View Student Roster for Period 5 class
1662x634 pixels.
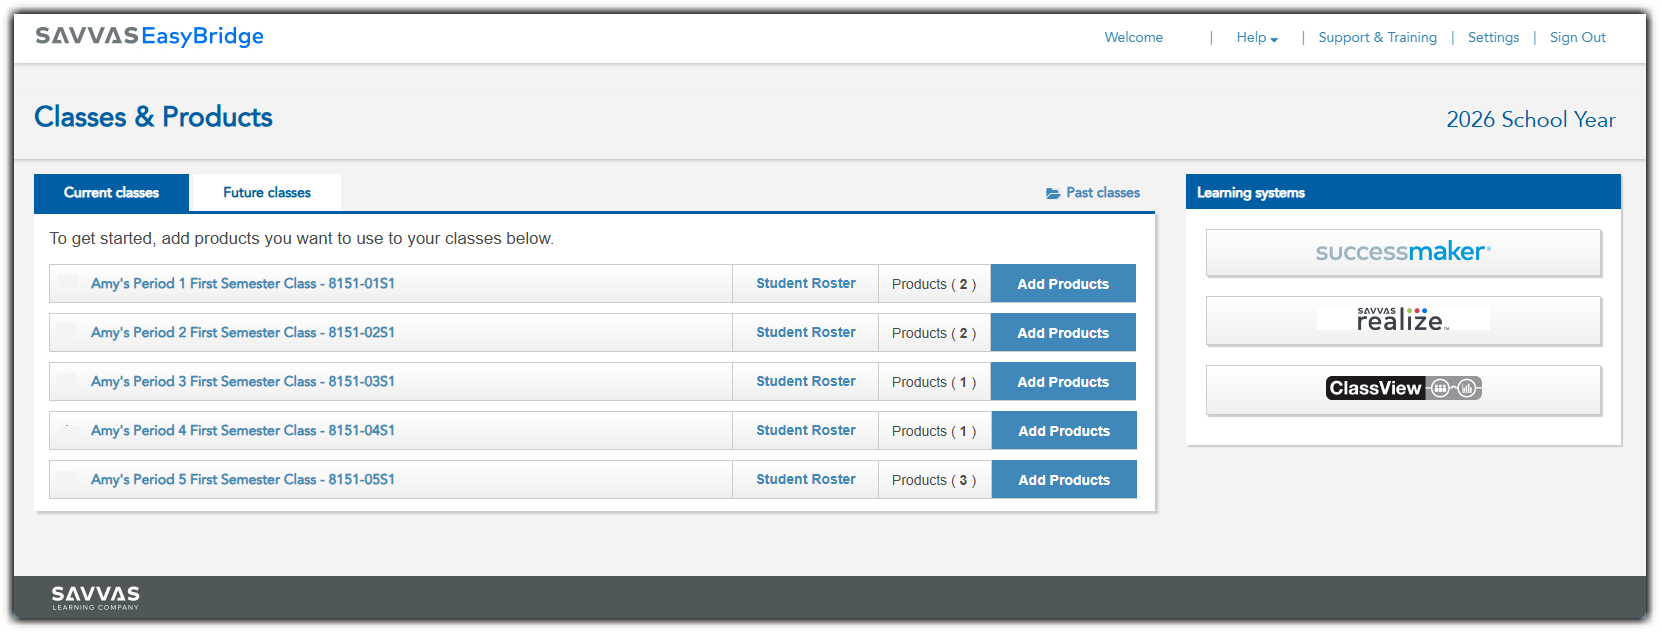pyautogui.click(x=806, y=479)
